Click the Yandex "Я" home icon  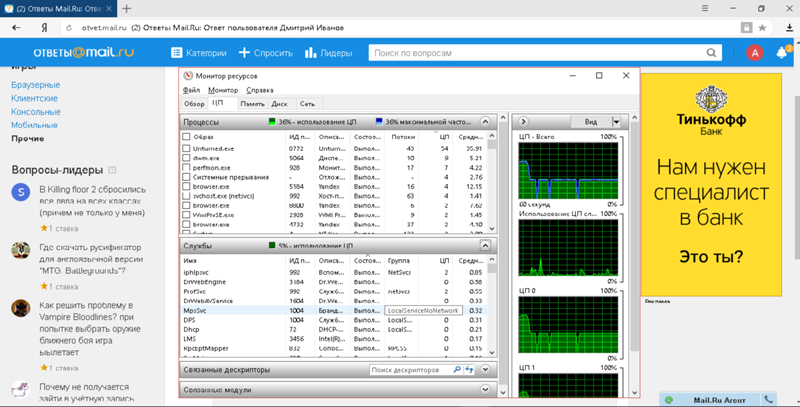click(x=44, y=28)
